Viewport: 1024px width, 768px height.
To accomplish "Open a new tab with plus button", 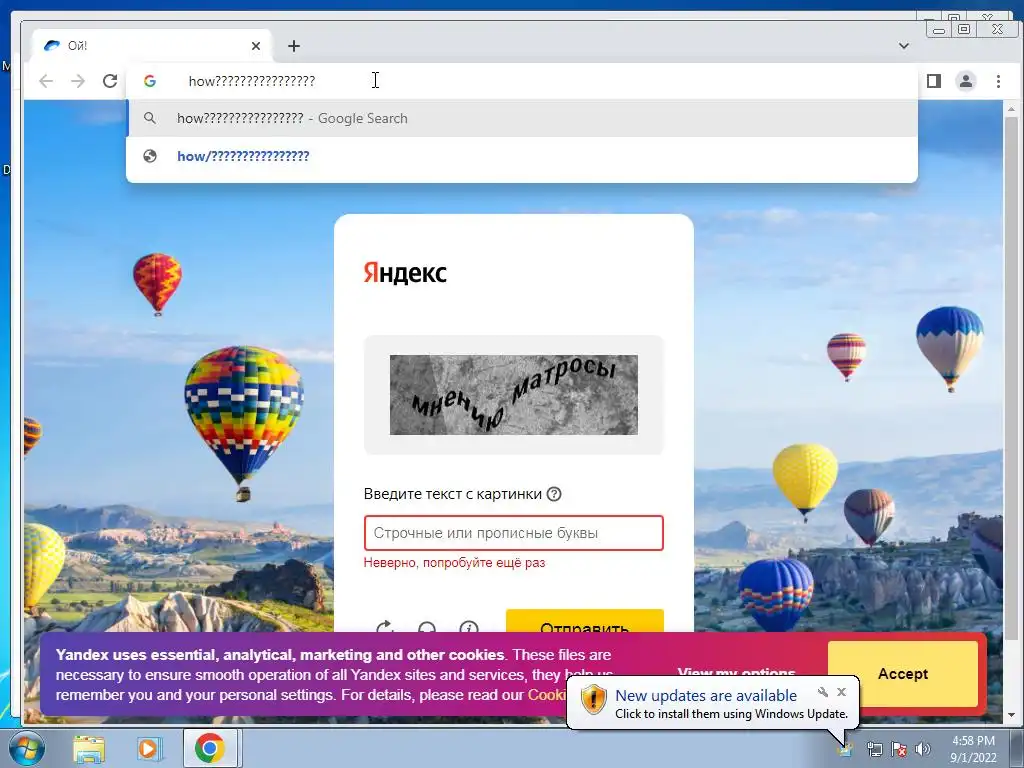I will click(x=294, y=46).
